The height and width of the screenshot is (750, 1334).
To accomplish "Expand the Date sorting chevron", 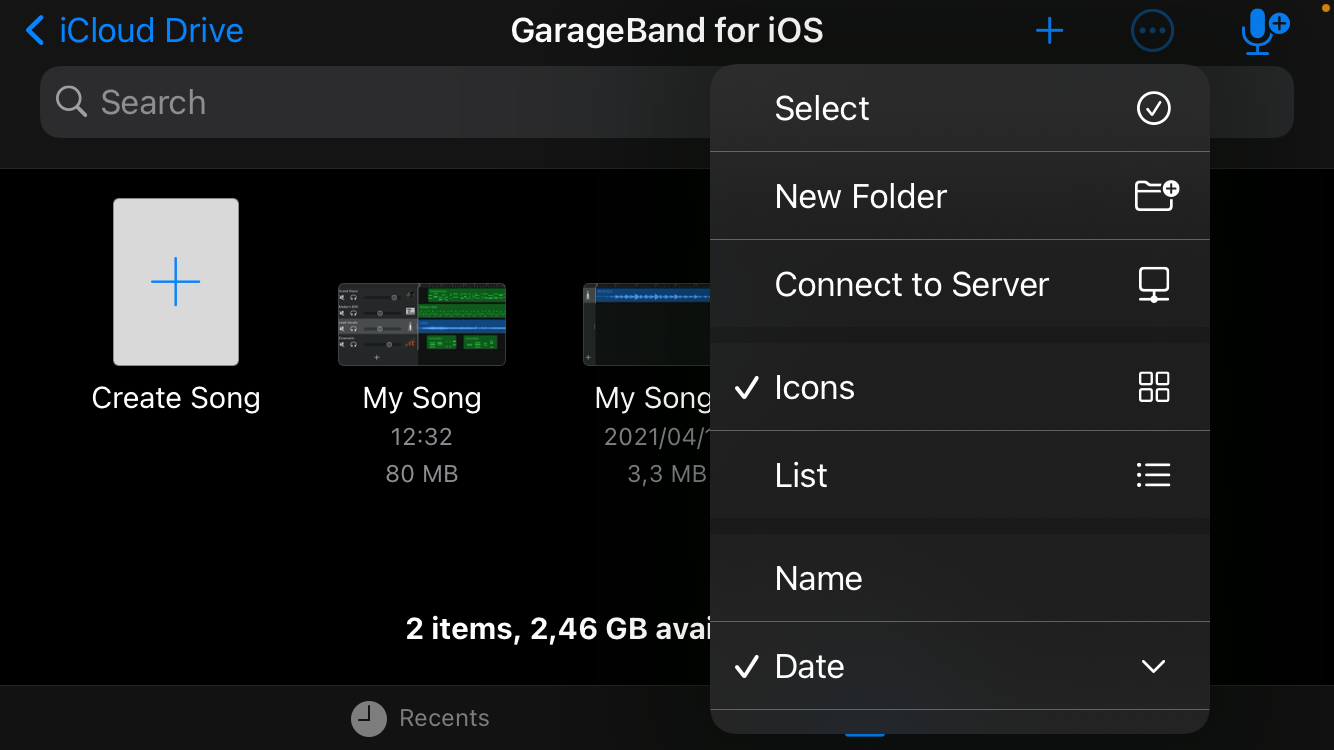I will pyautogui.click(x=1153, y=666).
